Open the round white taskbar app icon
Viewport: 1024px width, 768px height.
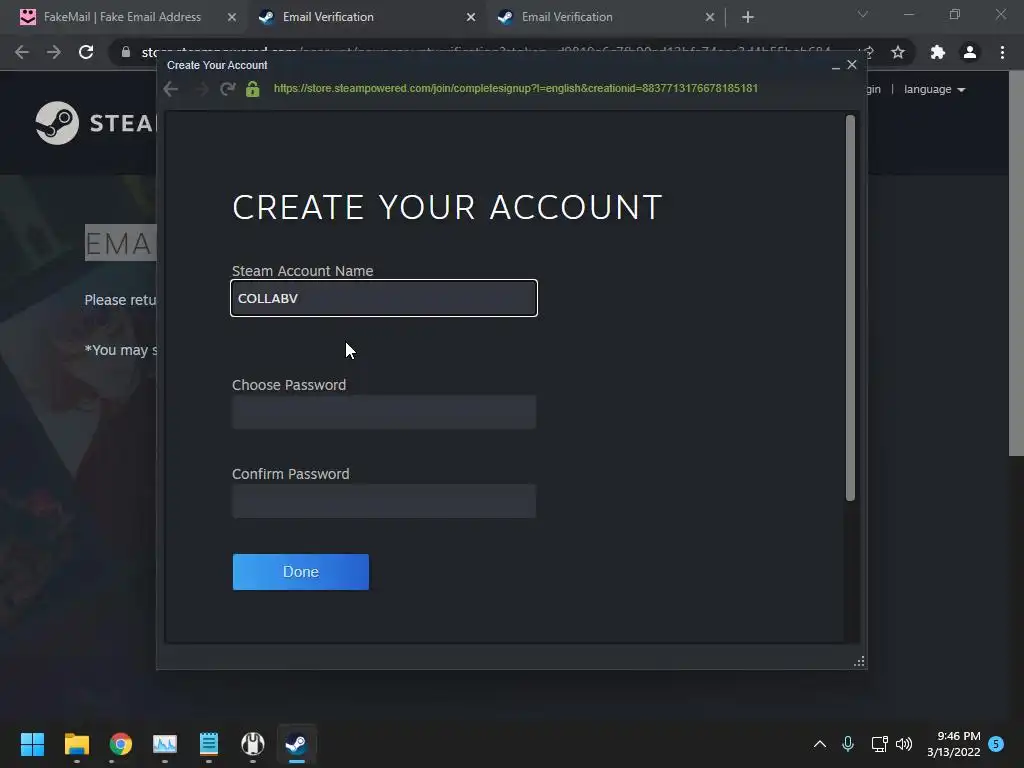(x=253, y=744)
